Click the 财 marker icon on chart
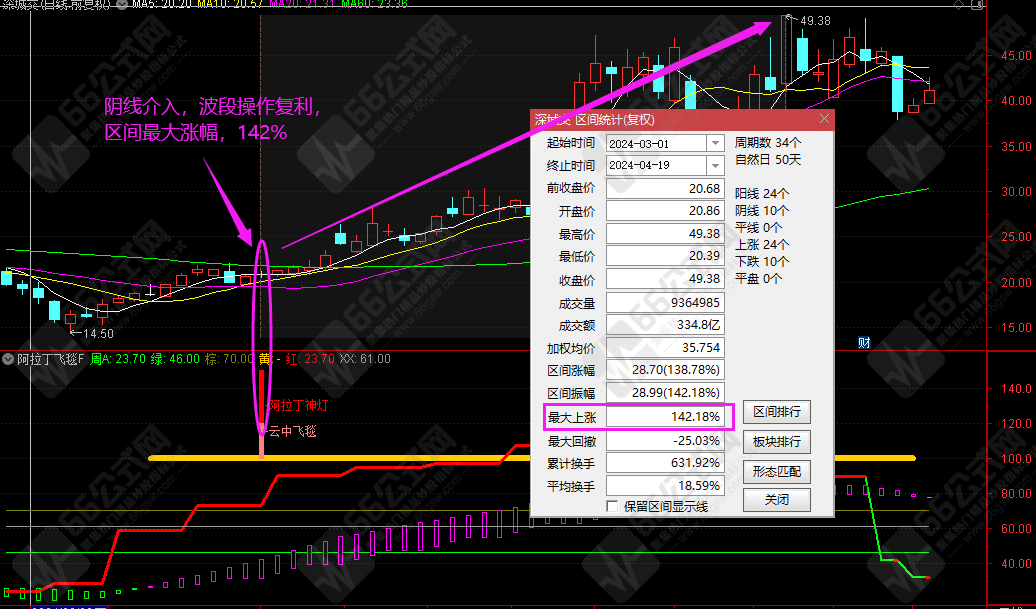1036x609 pixels. [864, 343]
